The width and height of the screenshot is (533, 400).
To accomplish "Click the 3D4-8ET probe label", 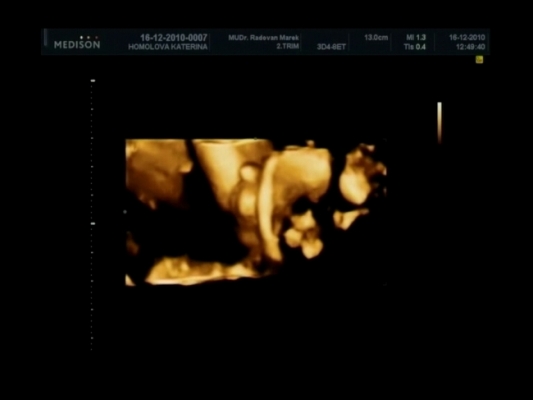I will 331,47.
